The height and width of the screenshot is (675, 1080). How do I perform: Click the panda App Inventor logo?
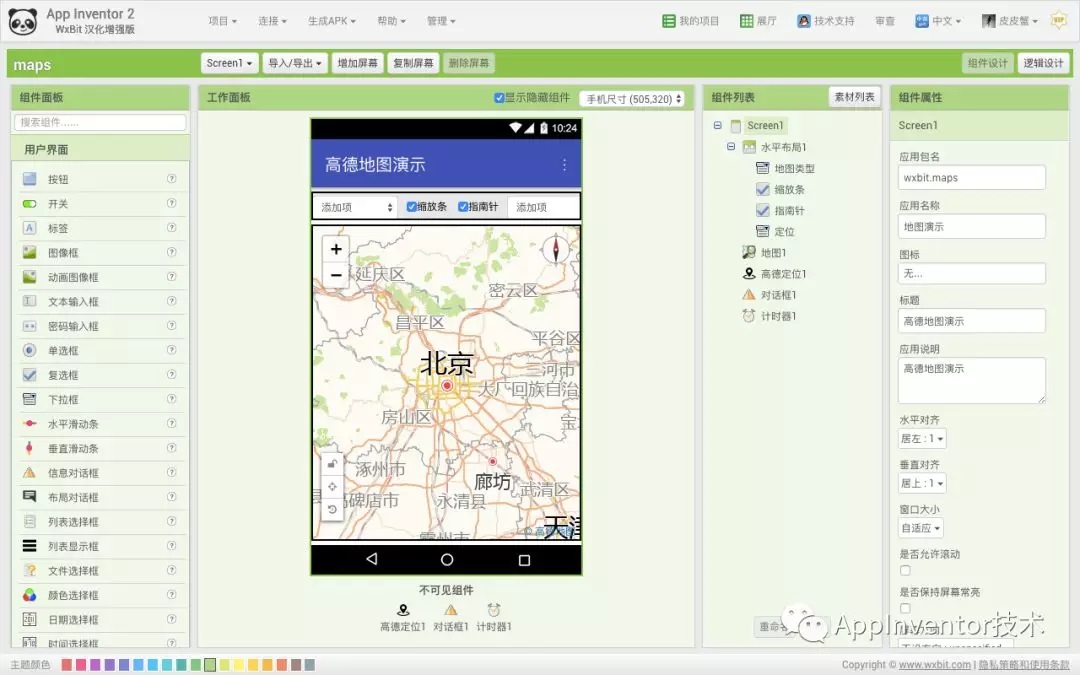23,21
